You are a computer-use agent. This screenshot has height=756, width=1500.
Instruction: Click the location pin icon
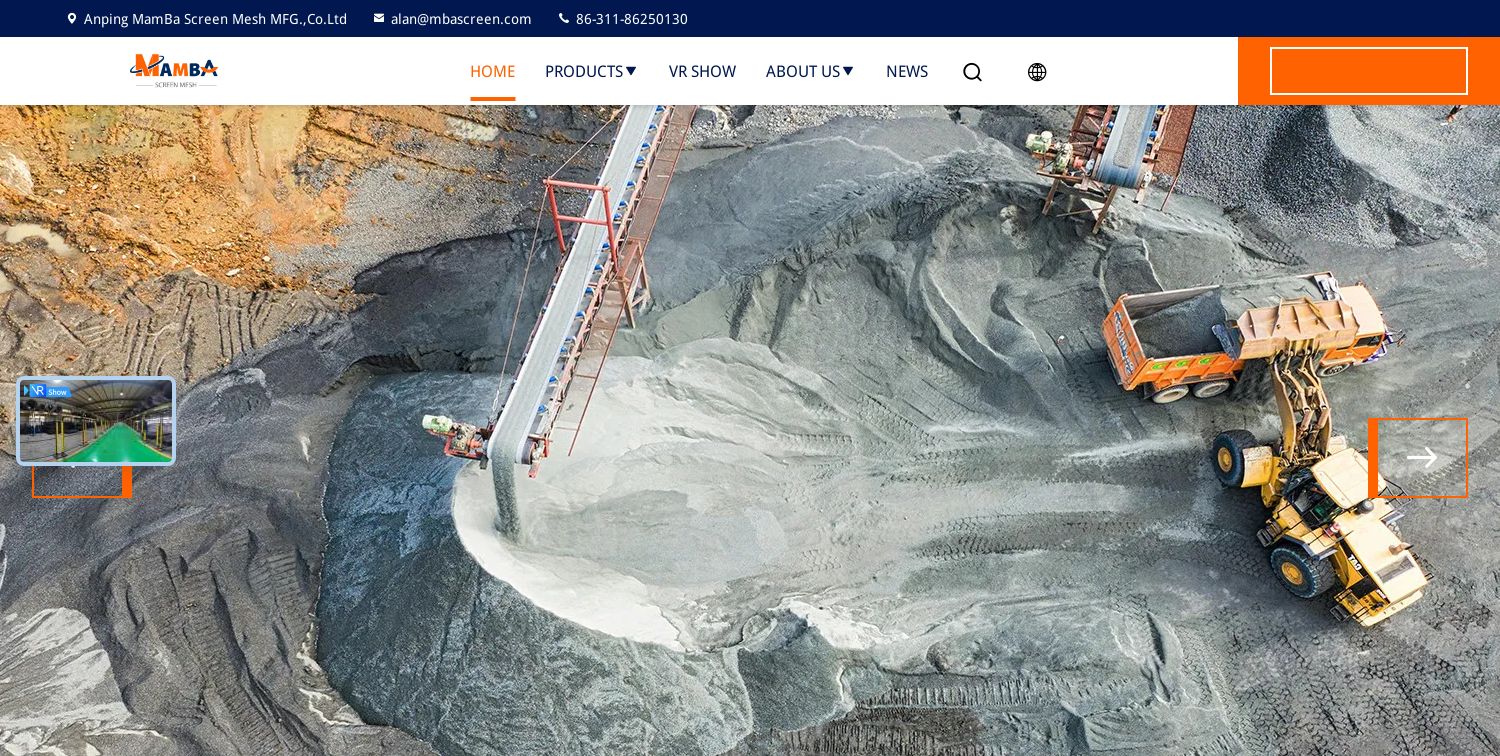tap(71, 18)
